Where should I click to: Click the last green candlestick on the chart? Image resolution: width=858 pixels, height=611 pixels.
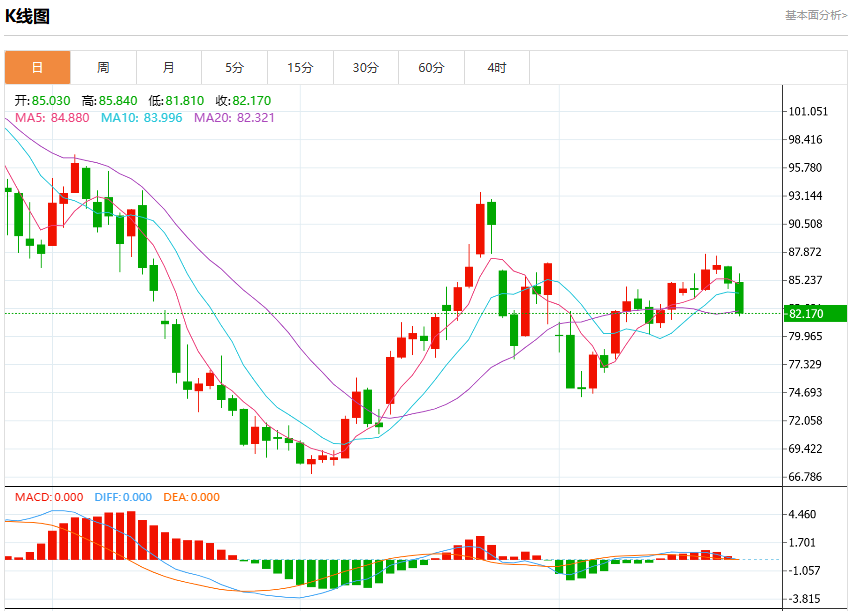[739, 298]
